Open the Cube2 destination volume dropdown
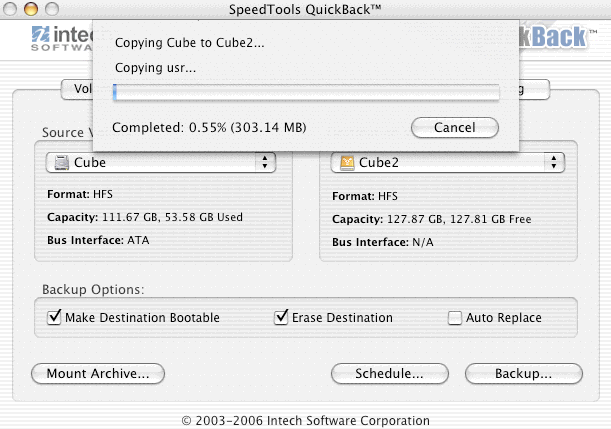 pos(447,162)
